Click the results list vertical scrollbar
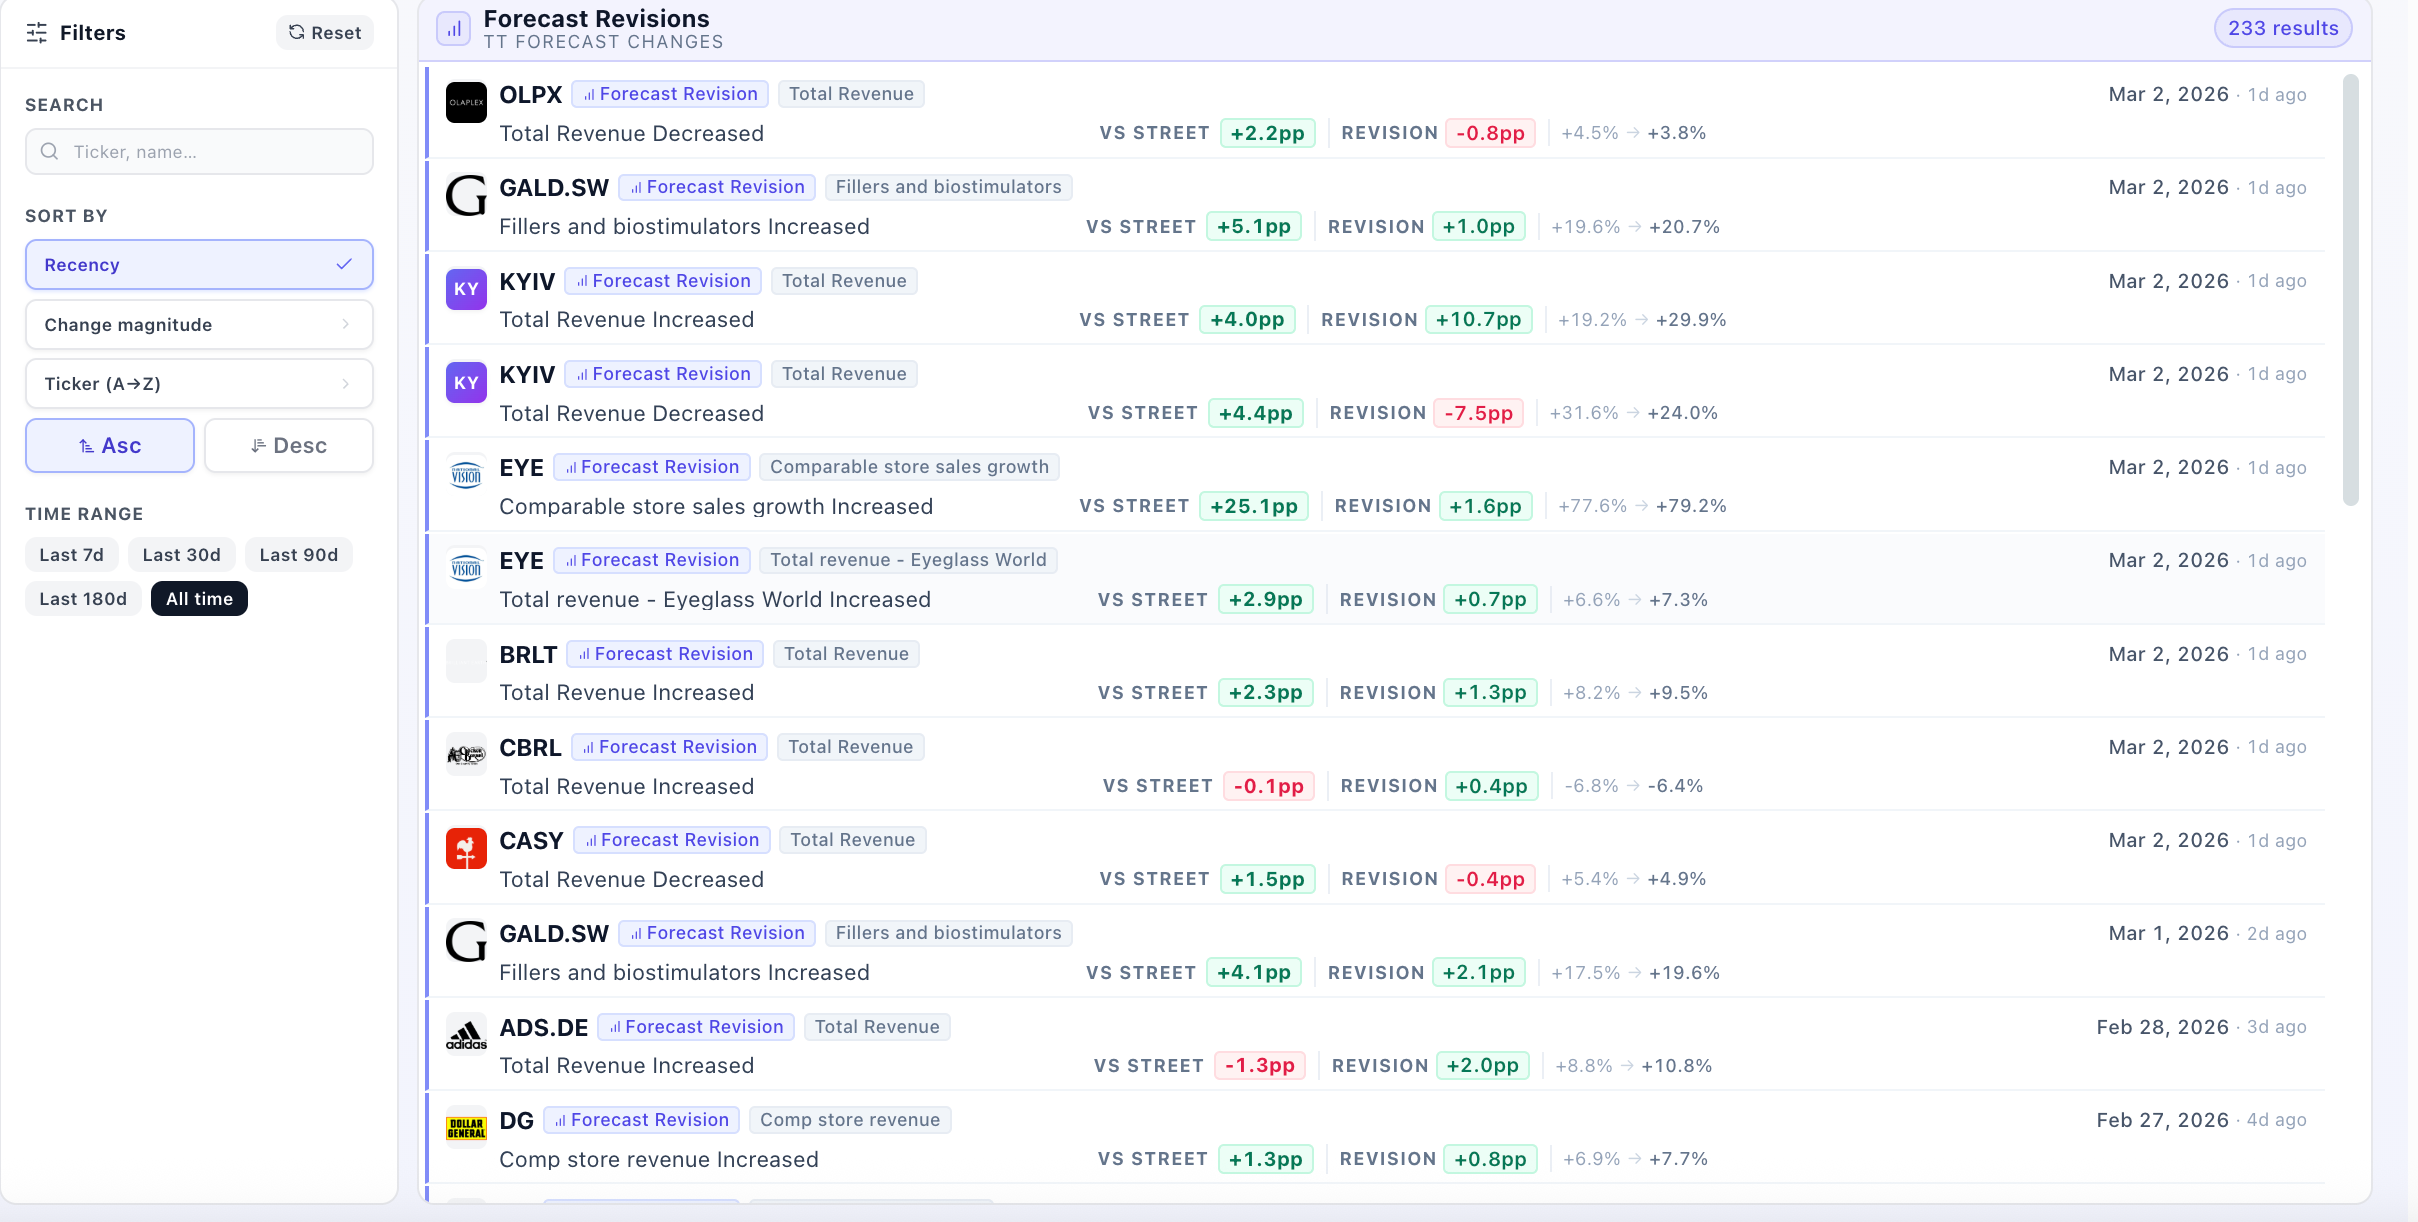The image size is (2418, 1222). pyautogui.click(x=2350, y=290)
